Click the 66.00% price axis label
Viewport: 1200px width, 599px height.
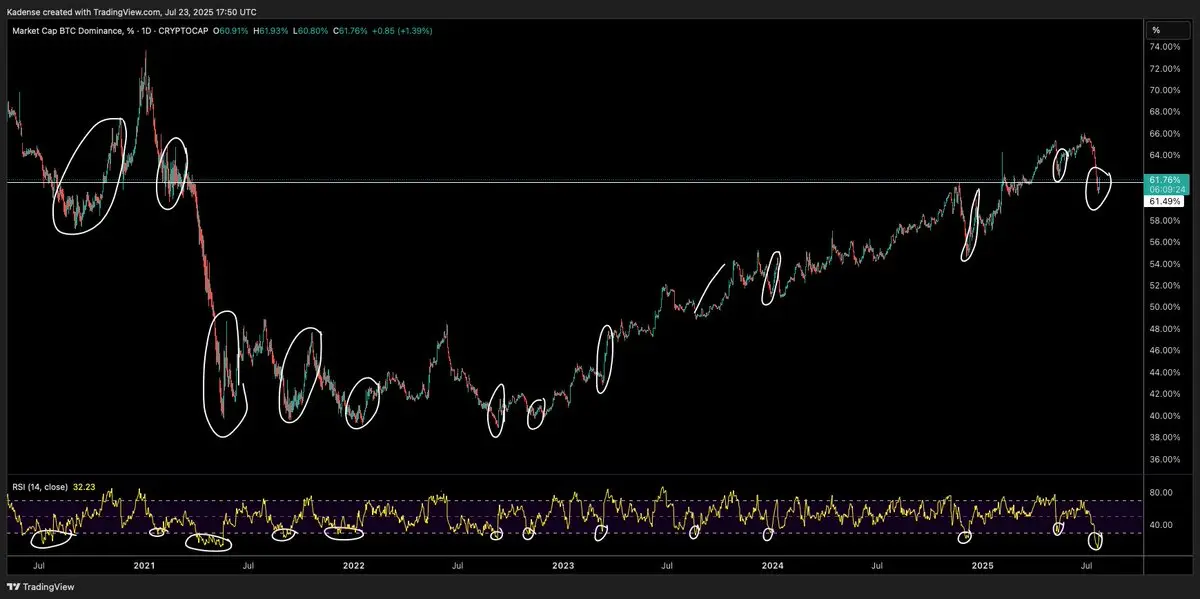click(1166, 134)
